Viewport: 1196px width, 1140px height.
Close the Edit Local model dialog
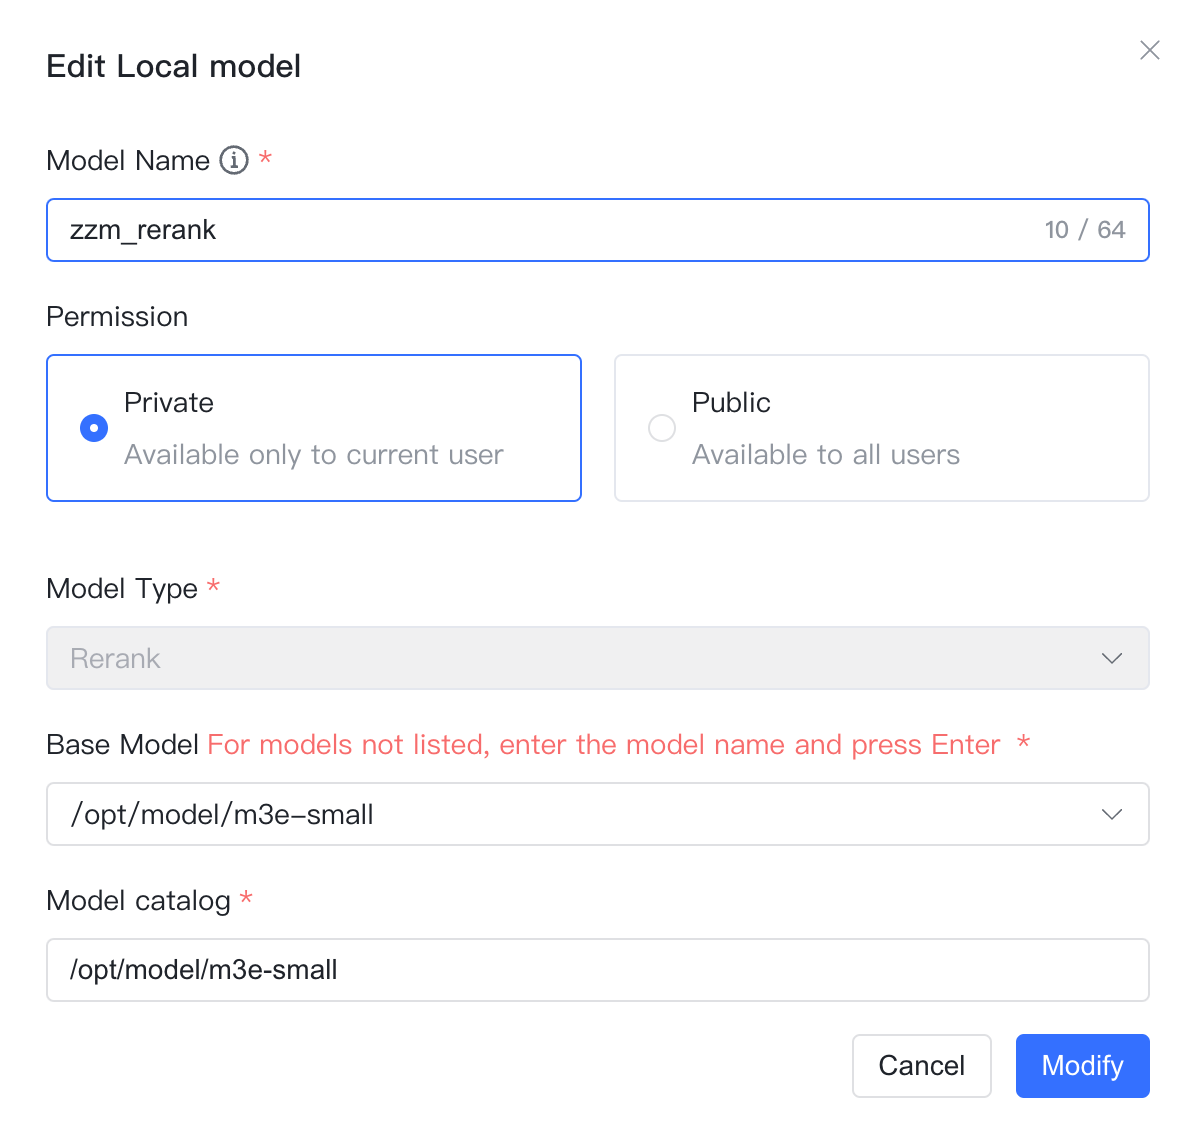point(1149,50)
